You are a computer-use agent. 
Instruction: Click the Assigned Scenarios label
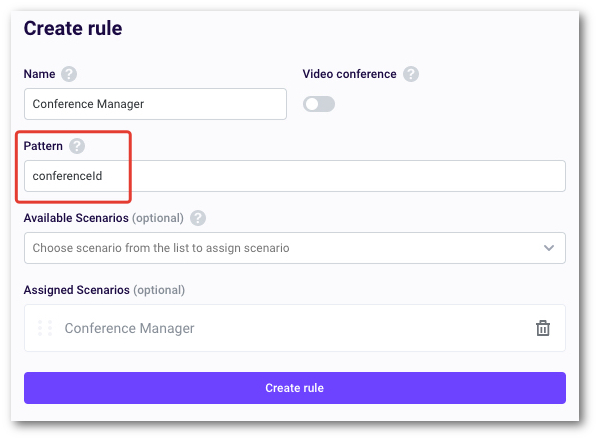[77, 290]
